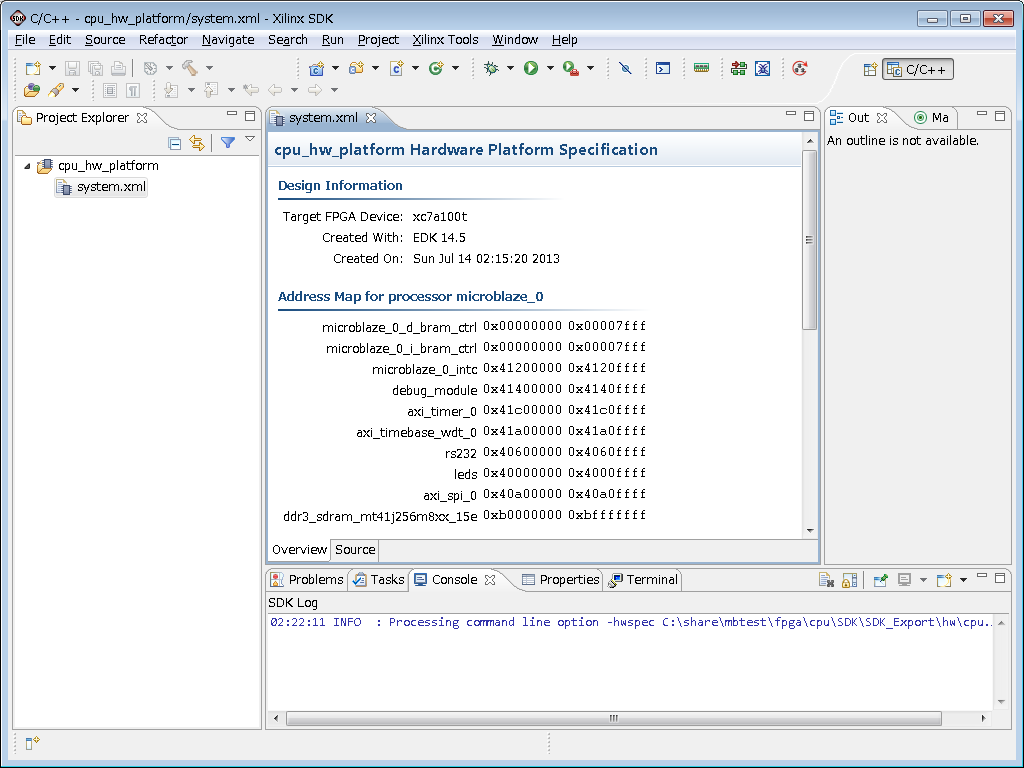This screenshot has width=1024, height=768.
Task: Close the system.xml editor tab
Action: (x=371, y=118)
